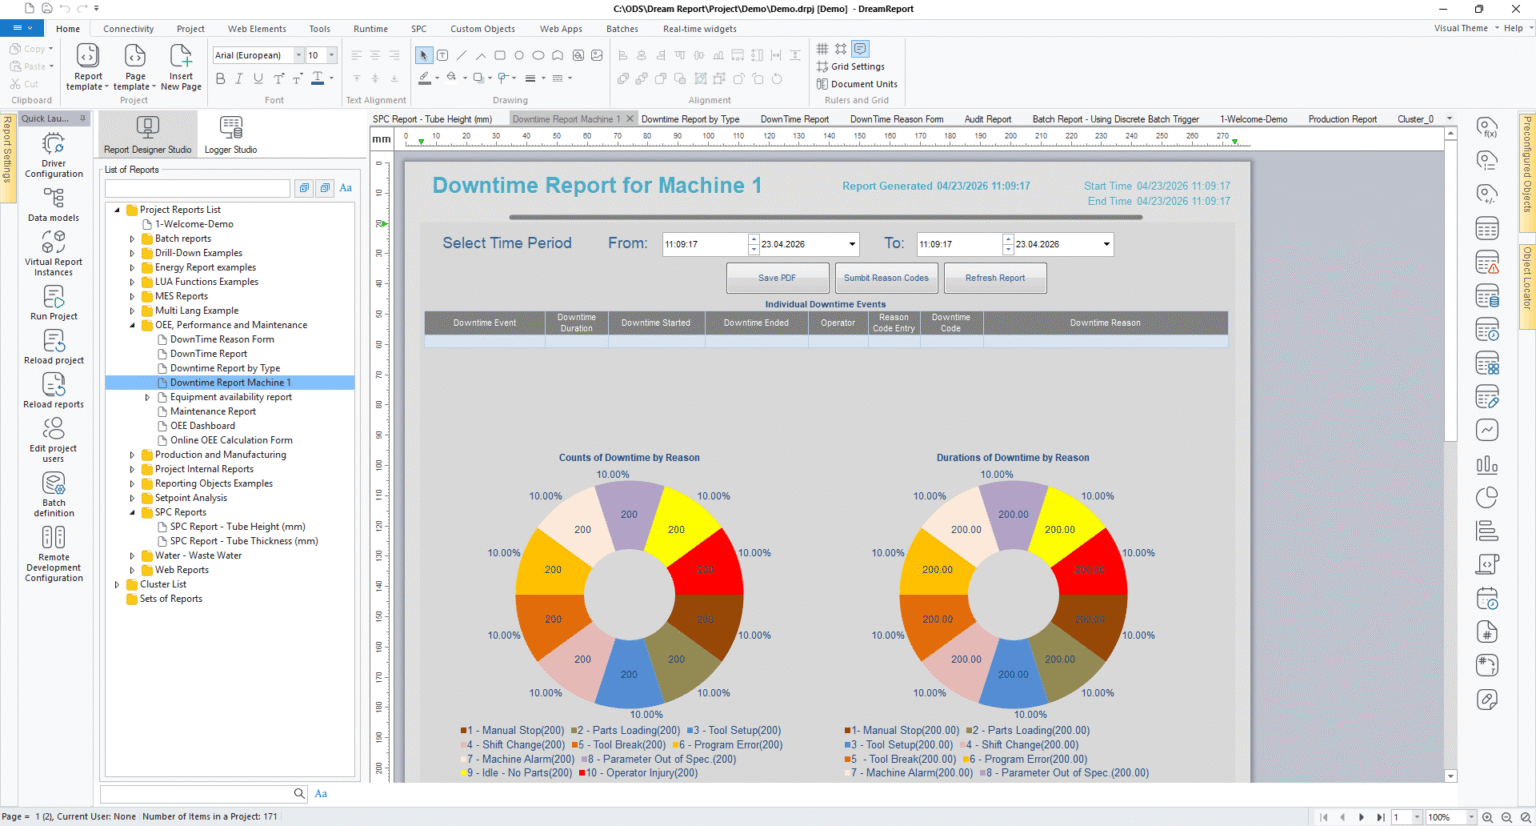This screenshot has height=826, width=1536.
Task: Open the Batch definition tool
Action: click(54, 494)
